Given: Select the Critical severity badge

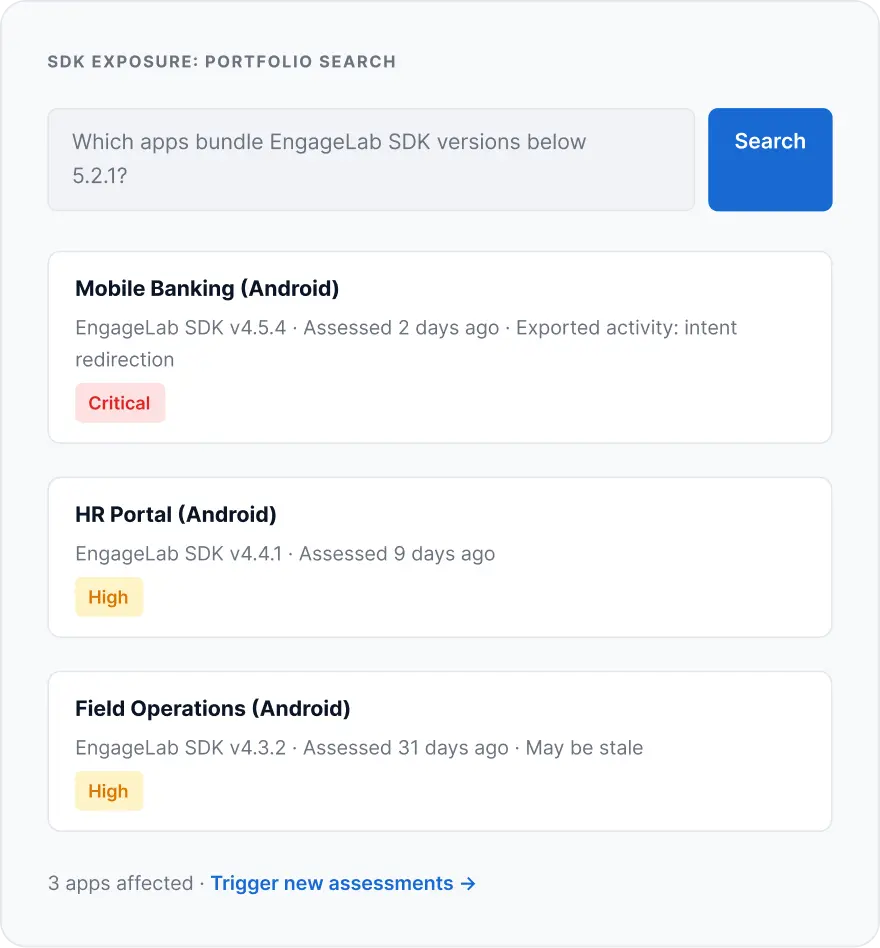Looking at the screenshot, I should 120,403.
